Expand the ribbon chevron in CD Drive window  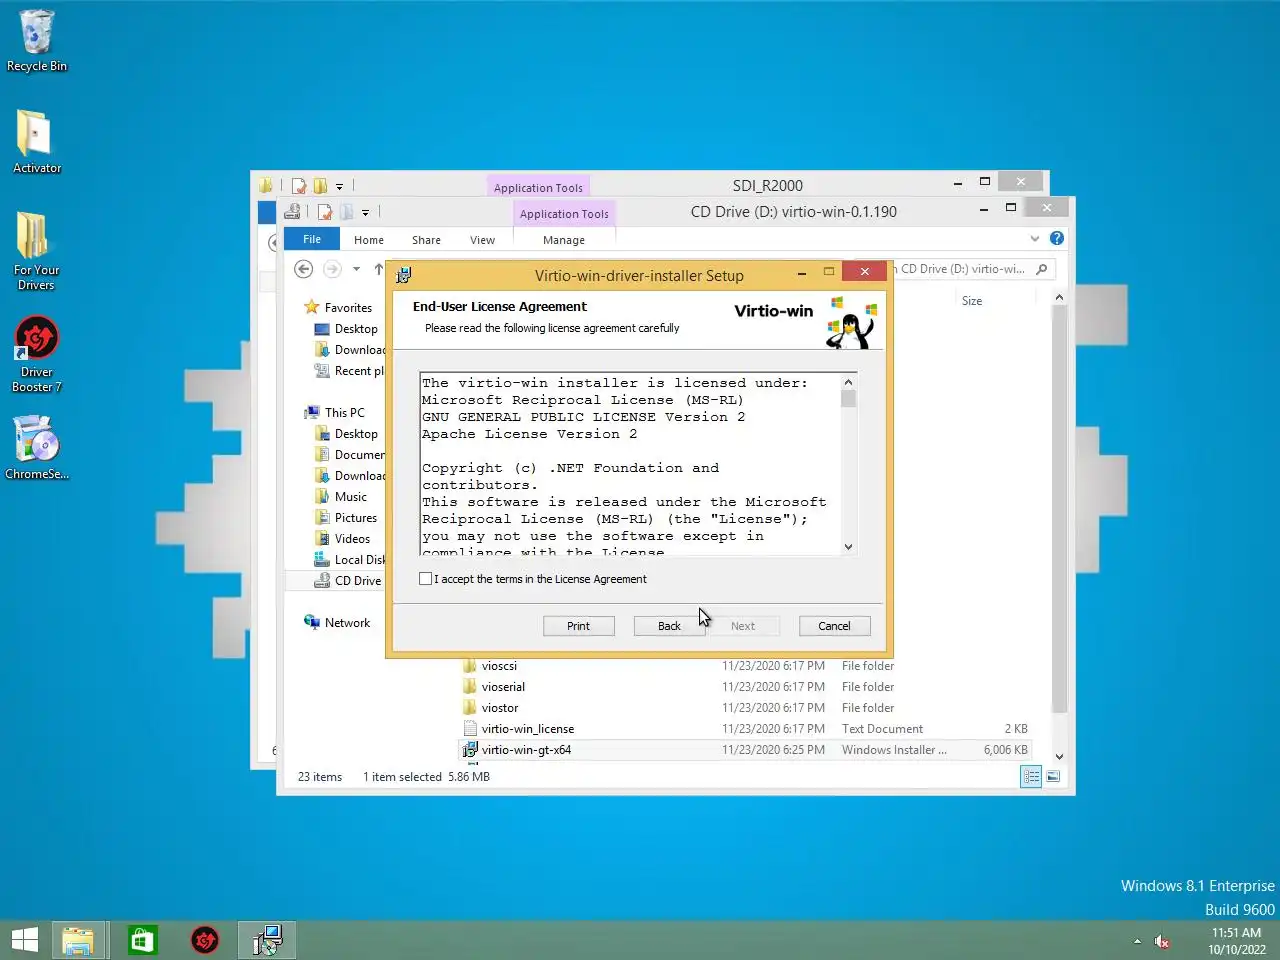click(1035, 238)
